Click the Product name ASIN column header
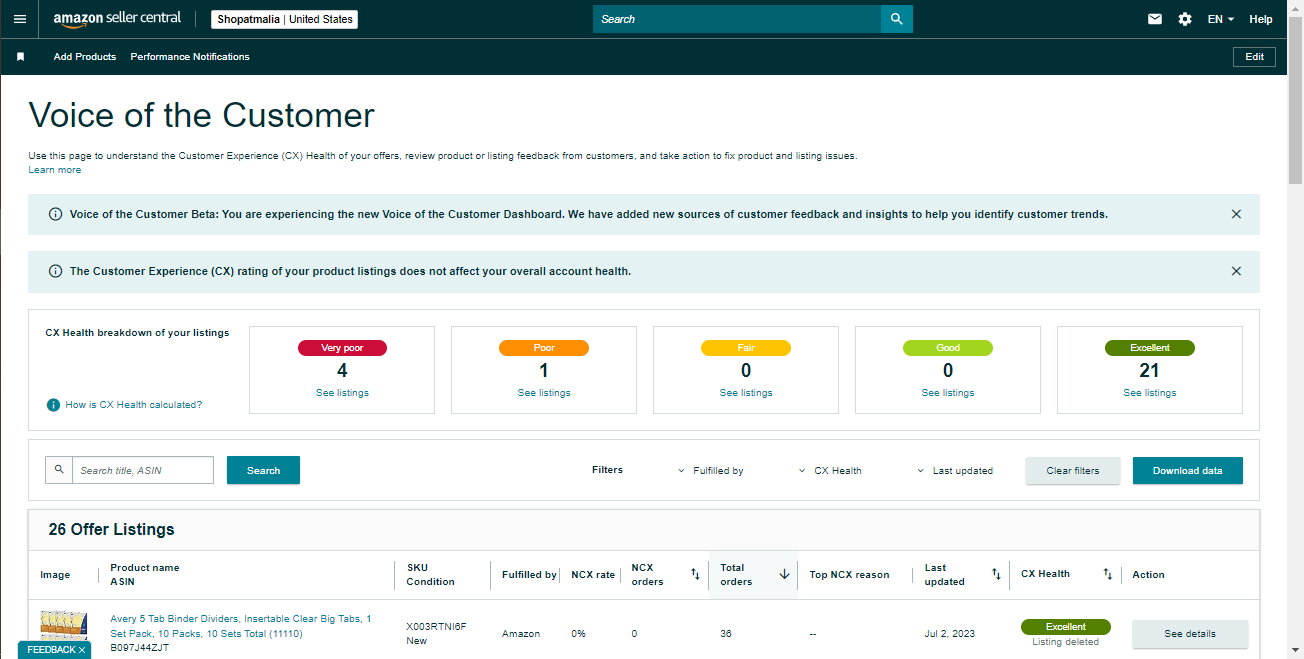This screenshot has height=659, width=1304. click(x=145, y=574)
